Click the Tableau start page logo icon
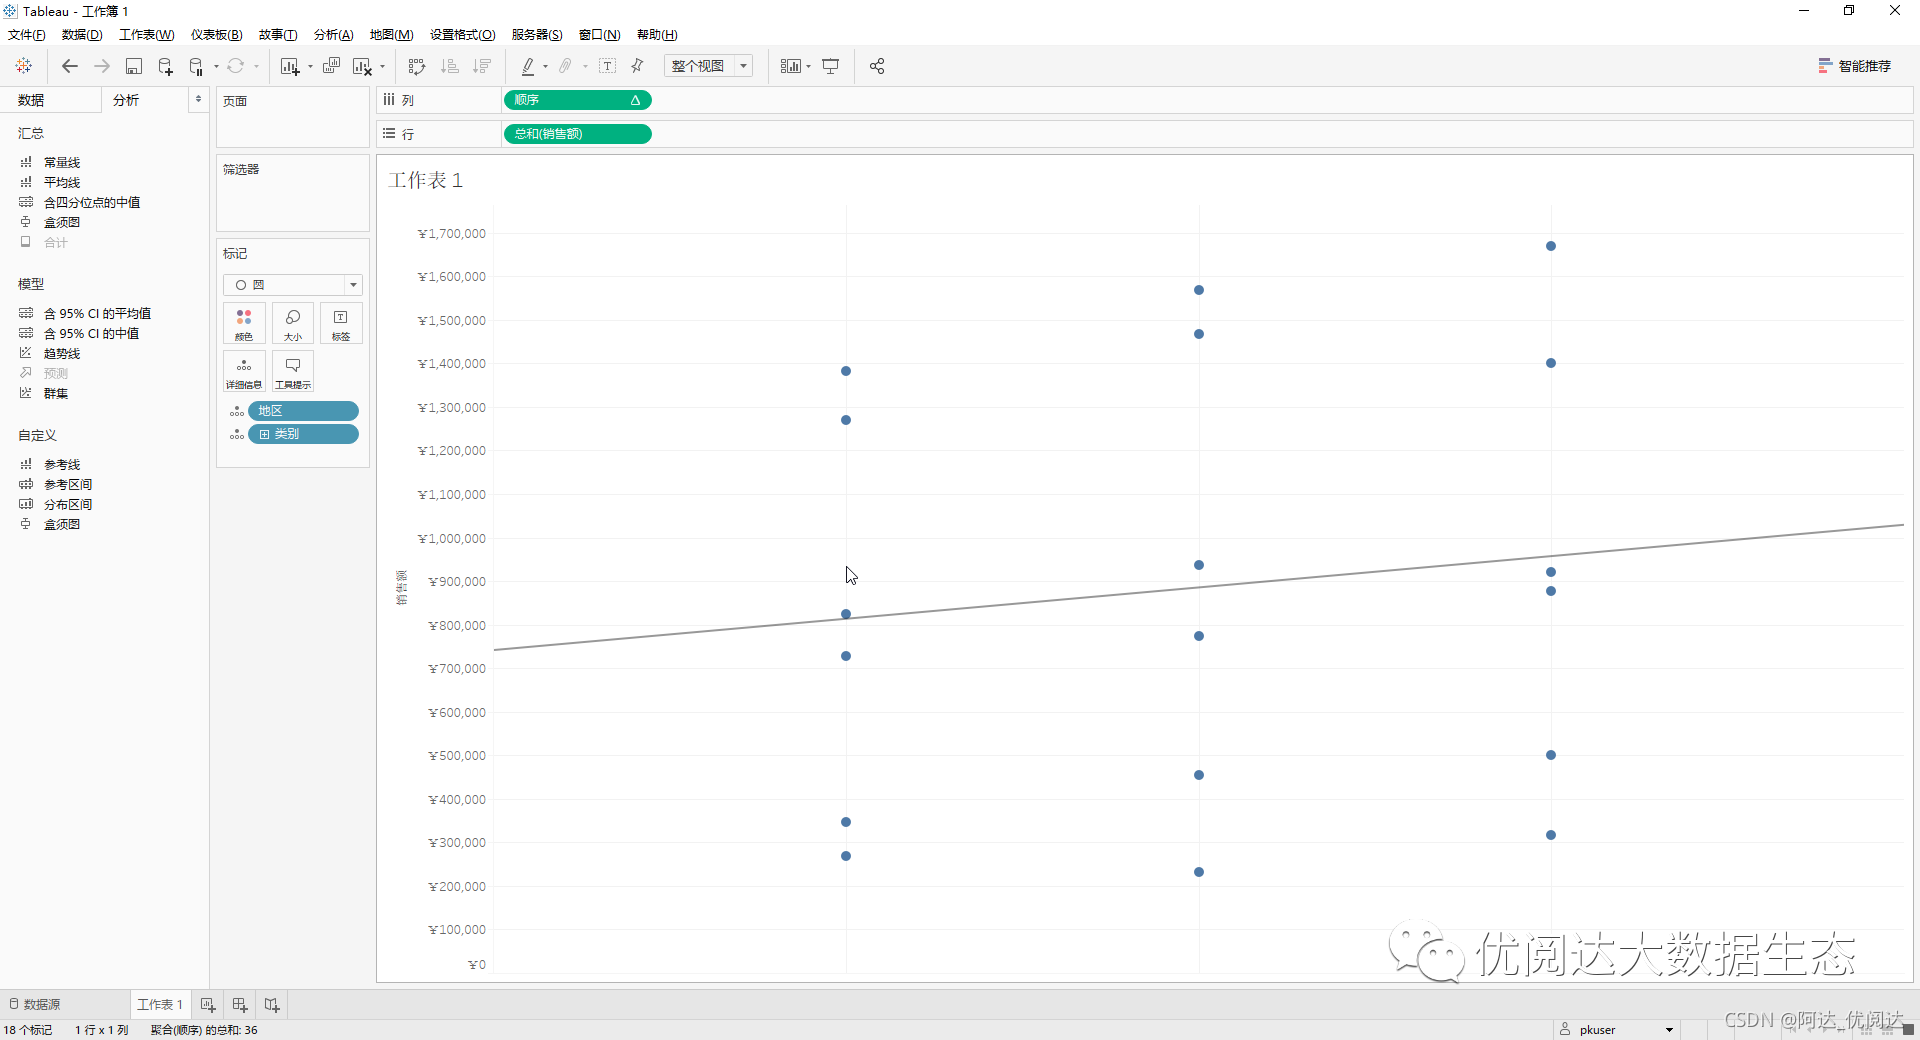 (x=24, y=66)
